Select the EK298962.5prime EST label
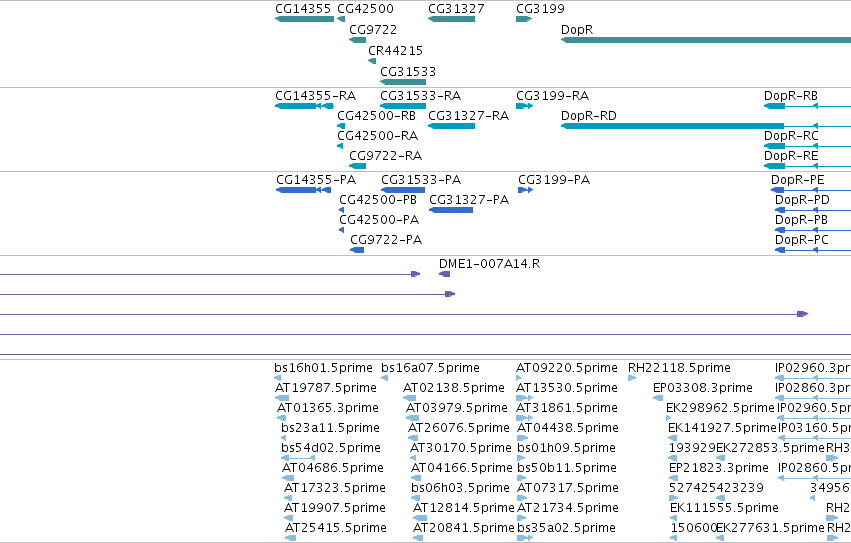Screen dimensions: 851x543 click(x=720, y=408)
